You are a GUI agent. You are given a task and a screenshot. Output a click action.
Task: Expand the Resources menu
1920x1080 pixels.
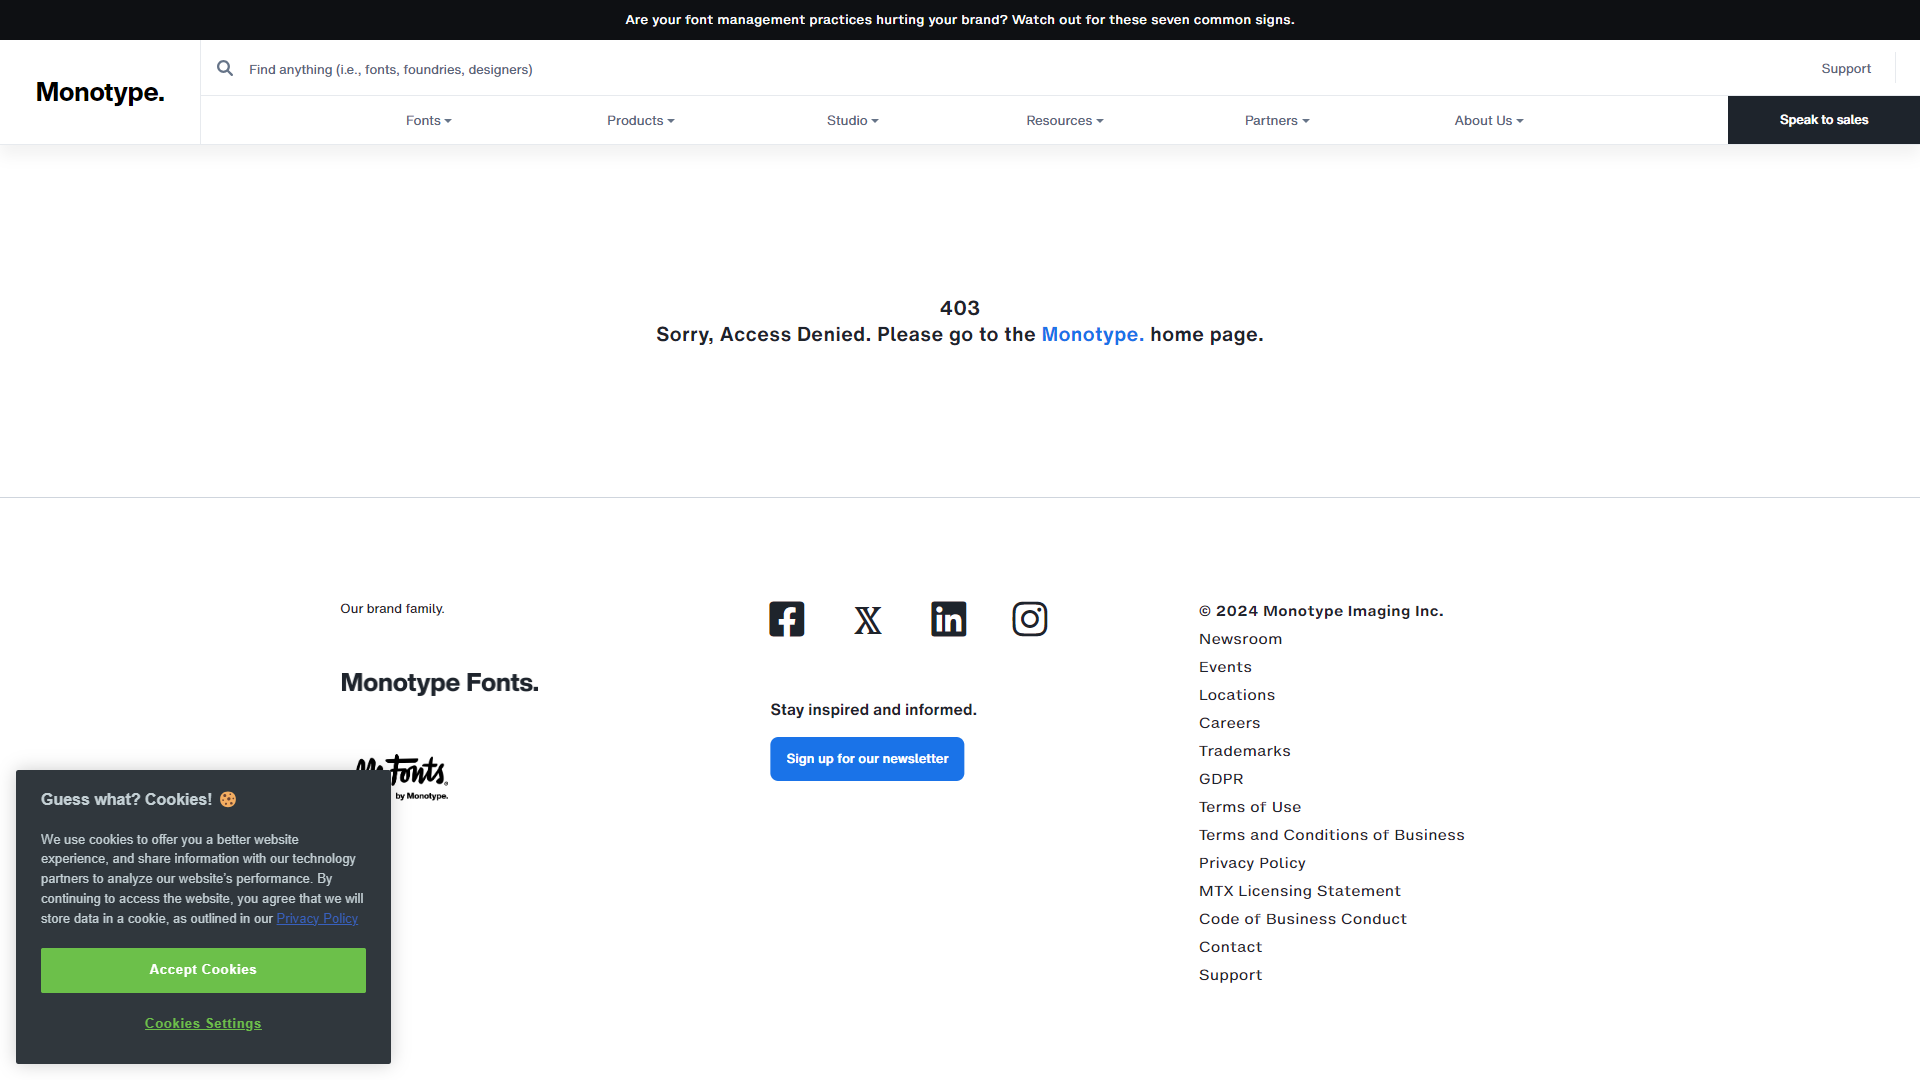[x=1064, y=120]
